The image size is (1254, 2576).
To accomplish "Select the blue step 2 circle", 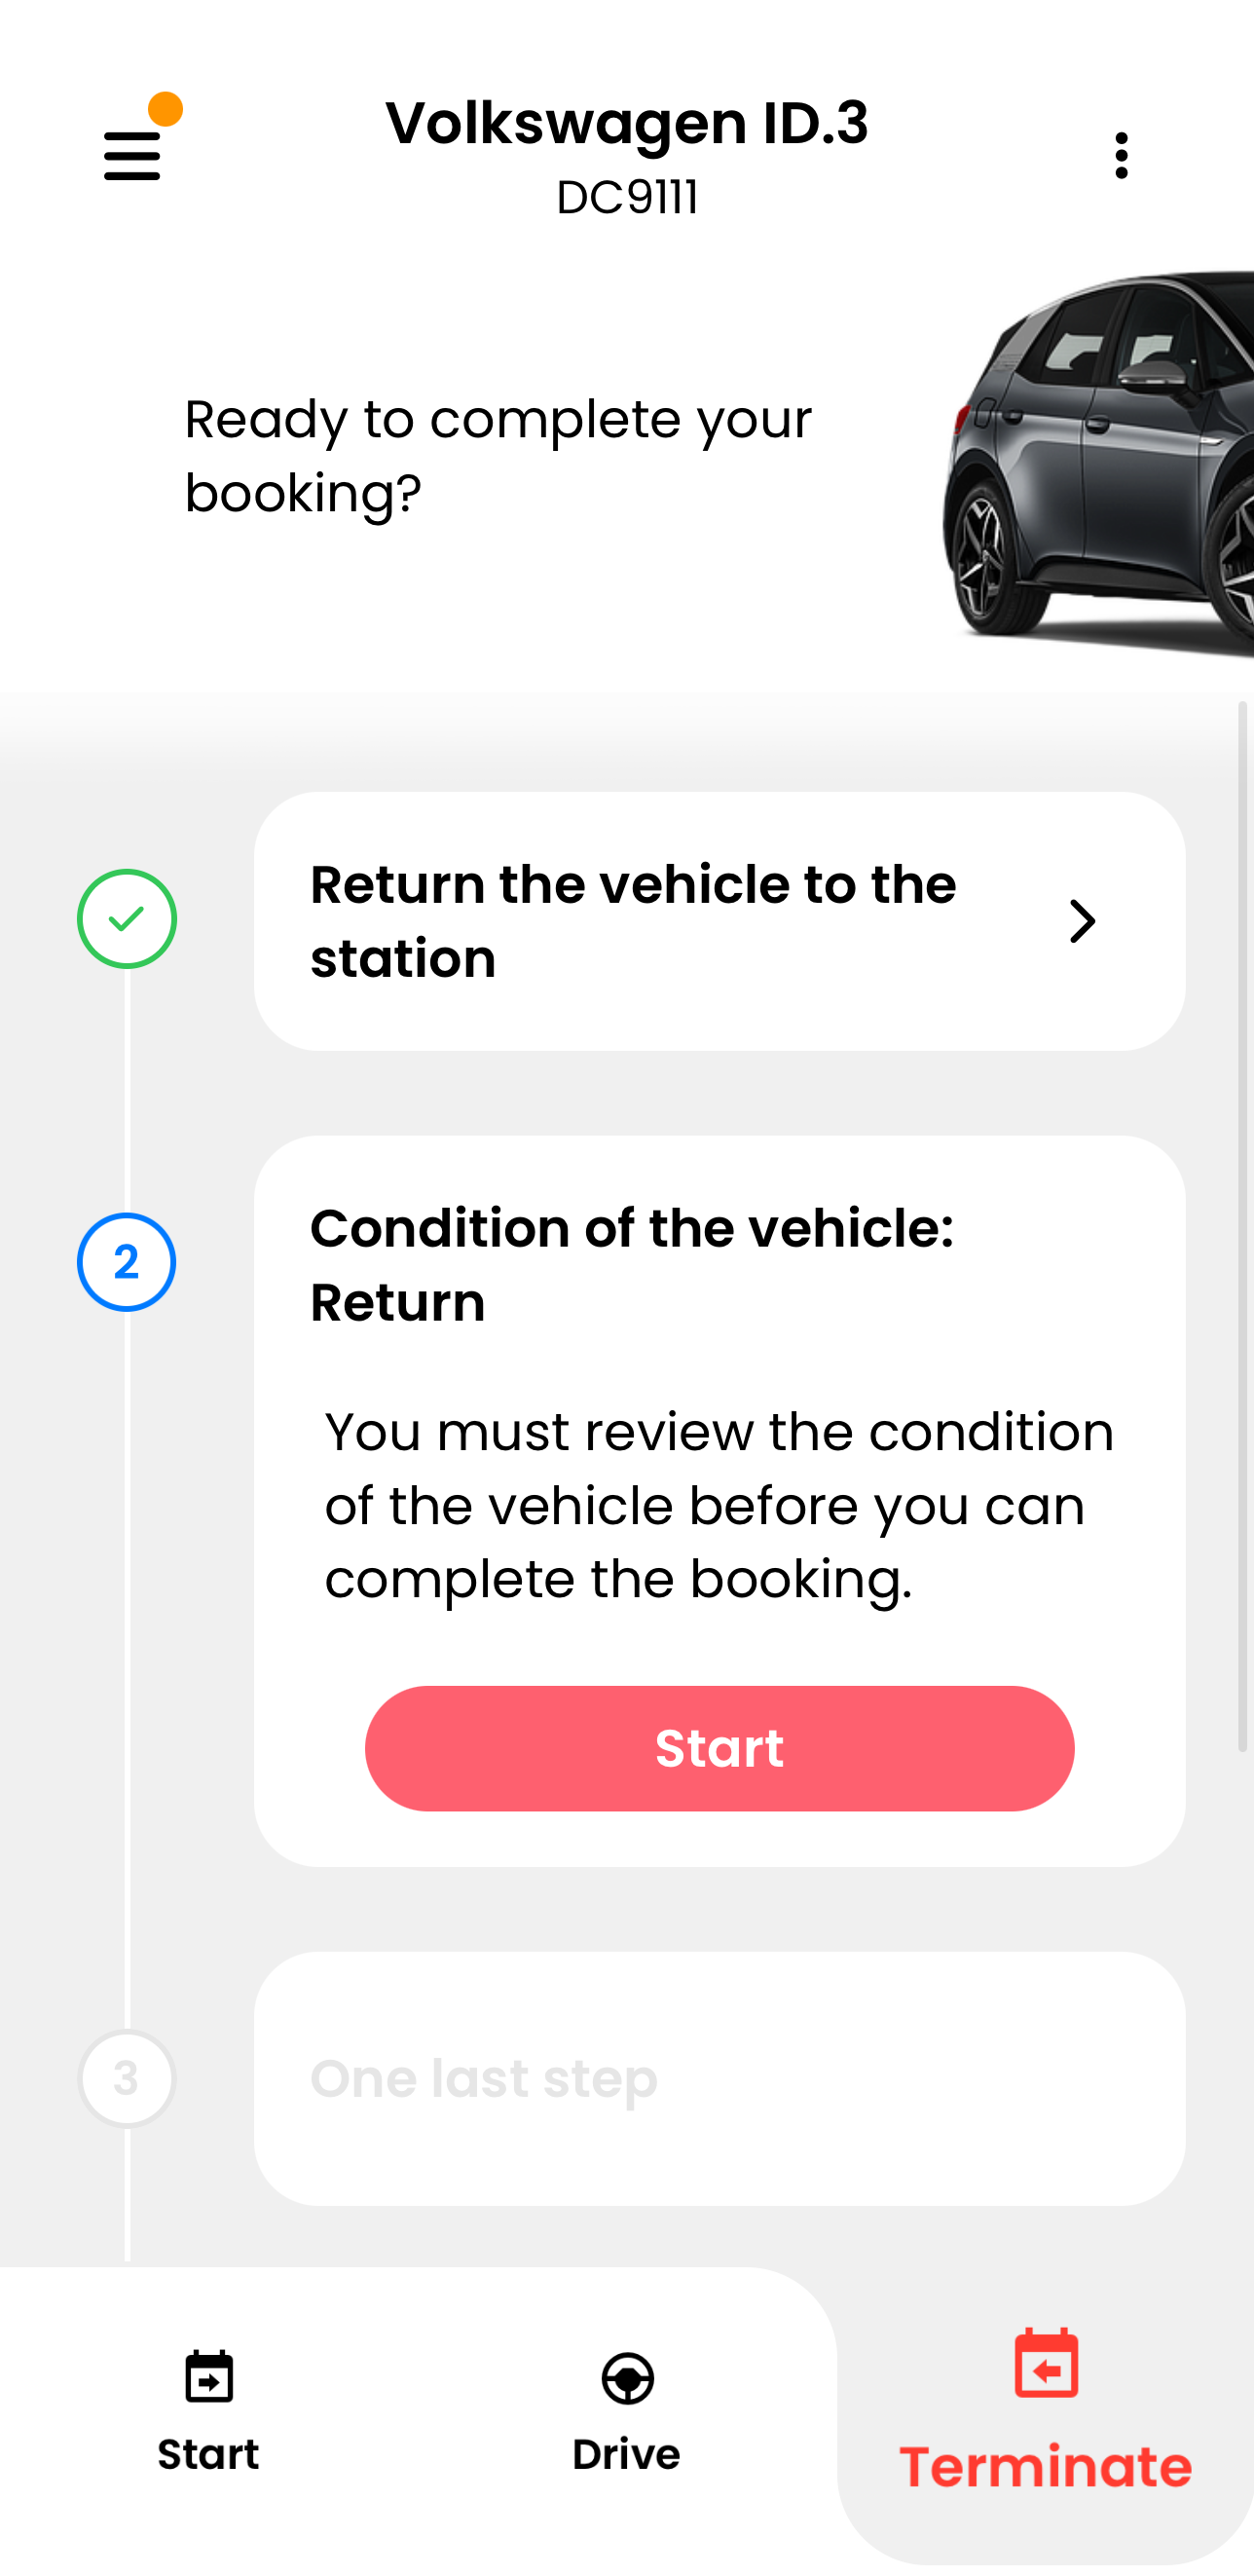I will (x=127, y=1262).
